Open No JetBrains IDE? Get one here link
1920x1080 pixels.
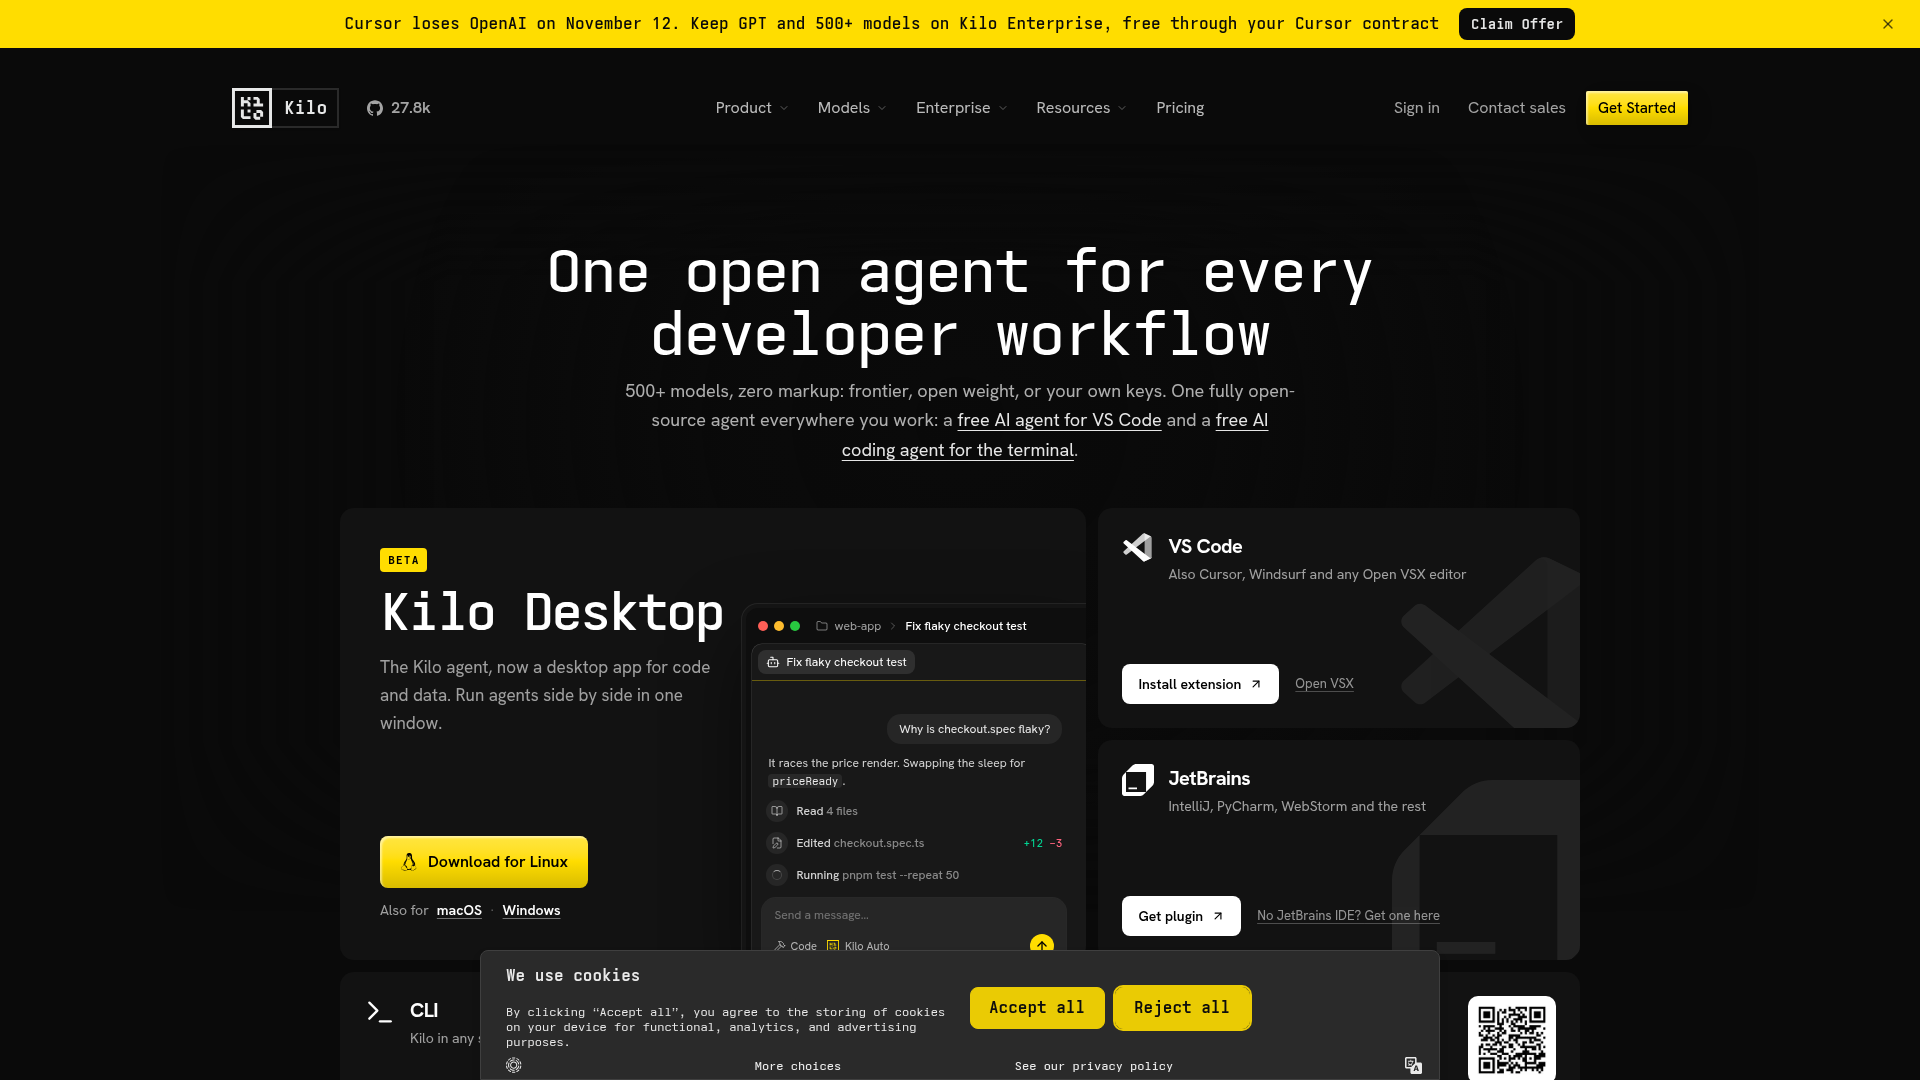coord(1348,916)
